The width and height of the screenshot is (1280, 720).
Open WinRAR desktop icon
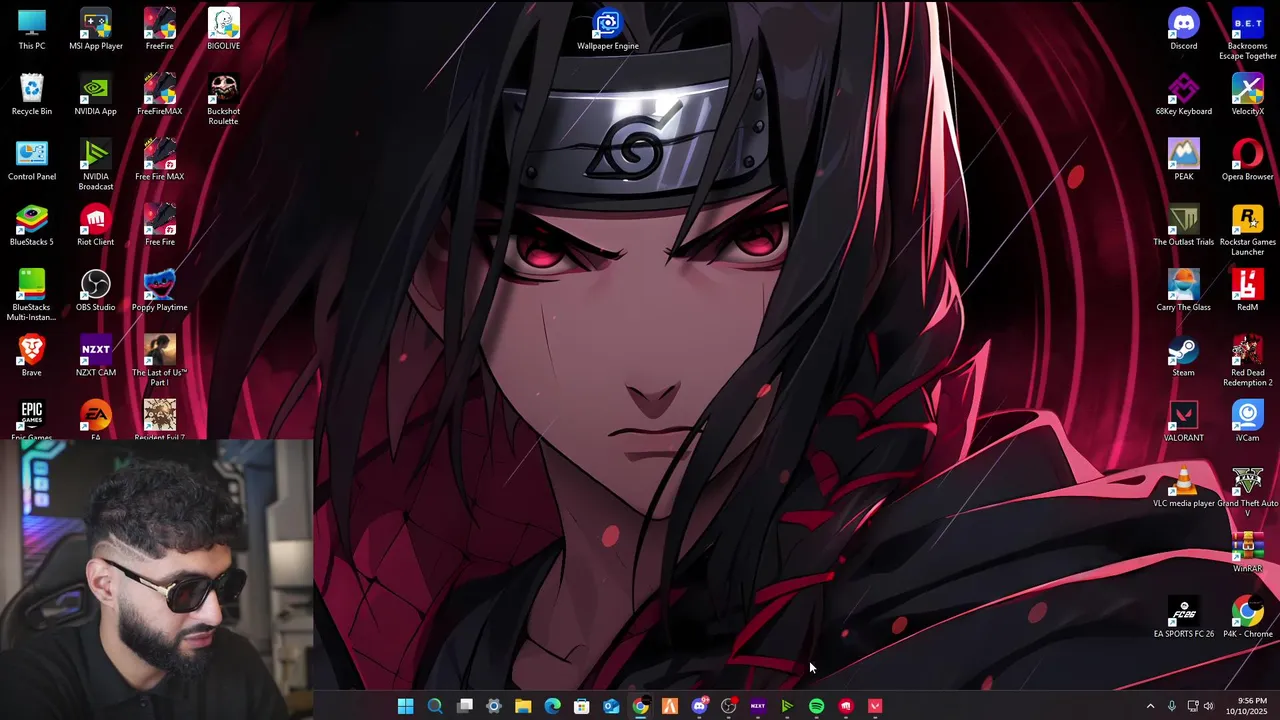click(x=1248, y=552)
